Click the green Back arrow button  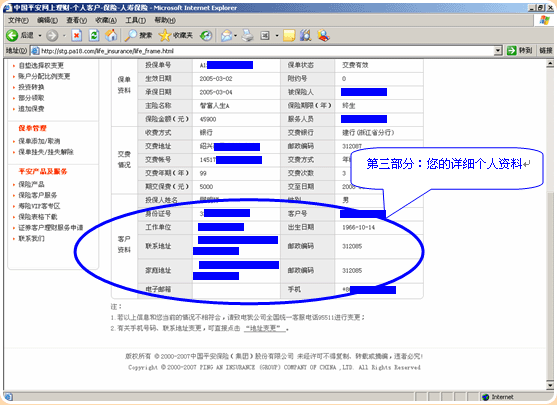tap(12, 35)
